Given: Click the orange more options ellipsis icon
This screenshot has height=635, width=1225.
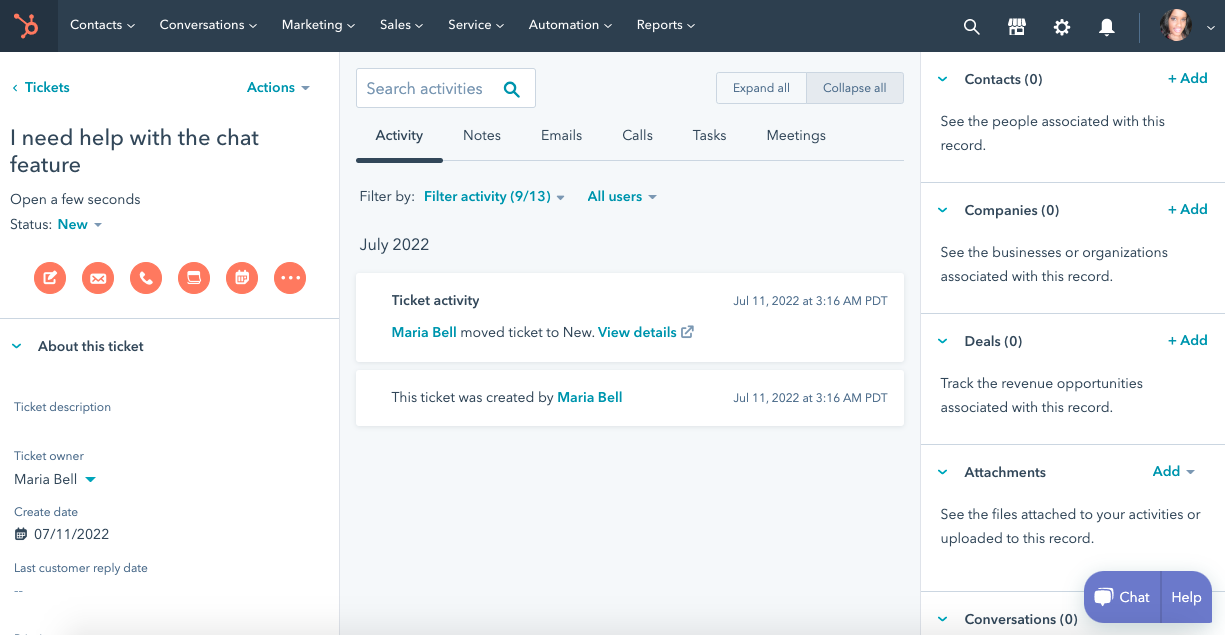Looking at the screenshot, I should (x=290, y=278).
